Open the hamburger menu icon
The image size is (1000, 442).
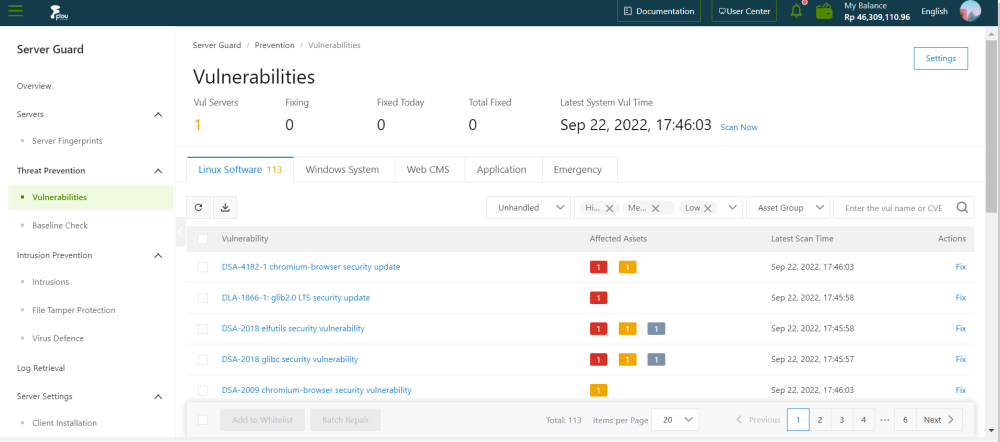point(15,11)
